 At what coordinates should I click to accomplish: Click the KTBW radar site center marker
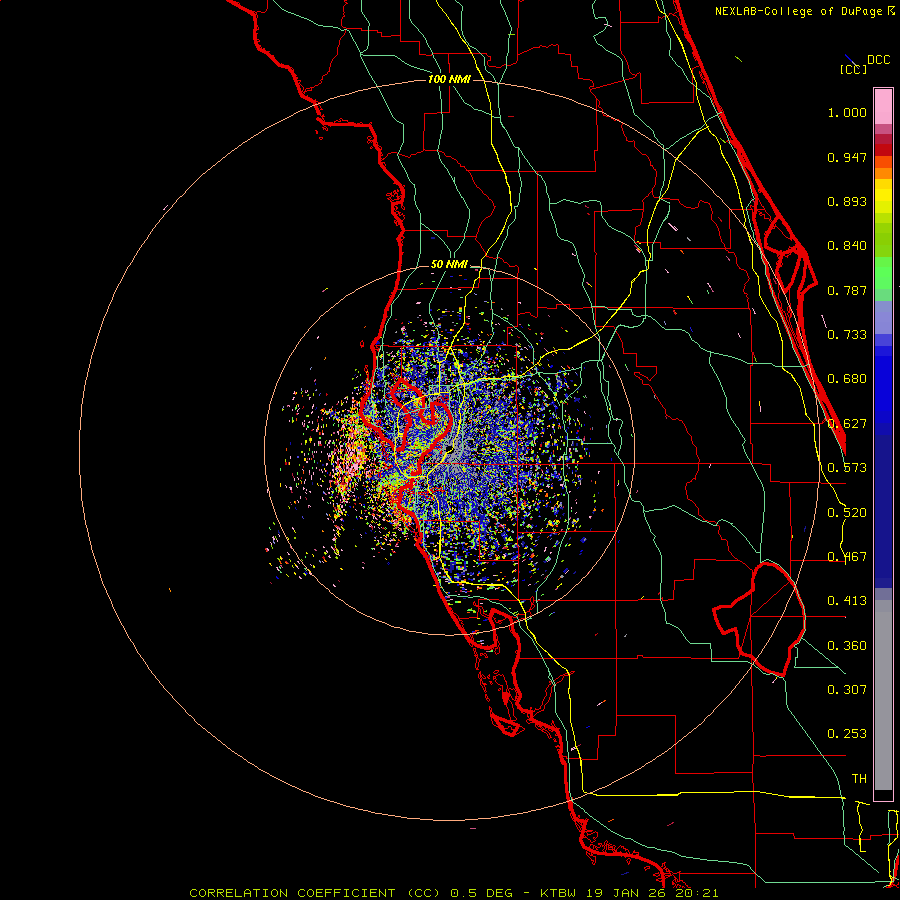coord(449,449)
